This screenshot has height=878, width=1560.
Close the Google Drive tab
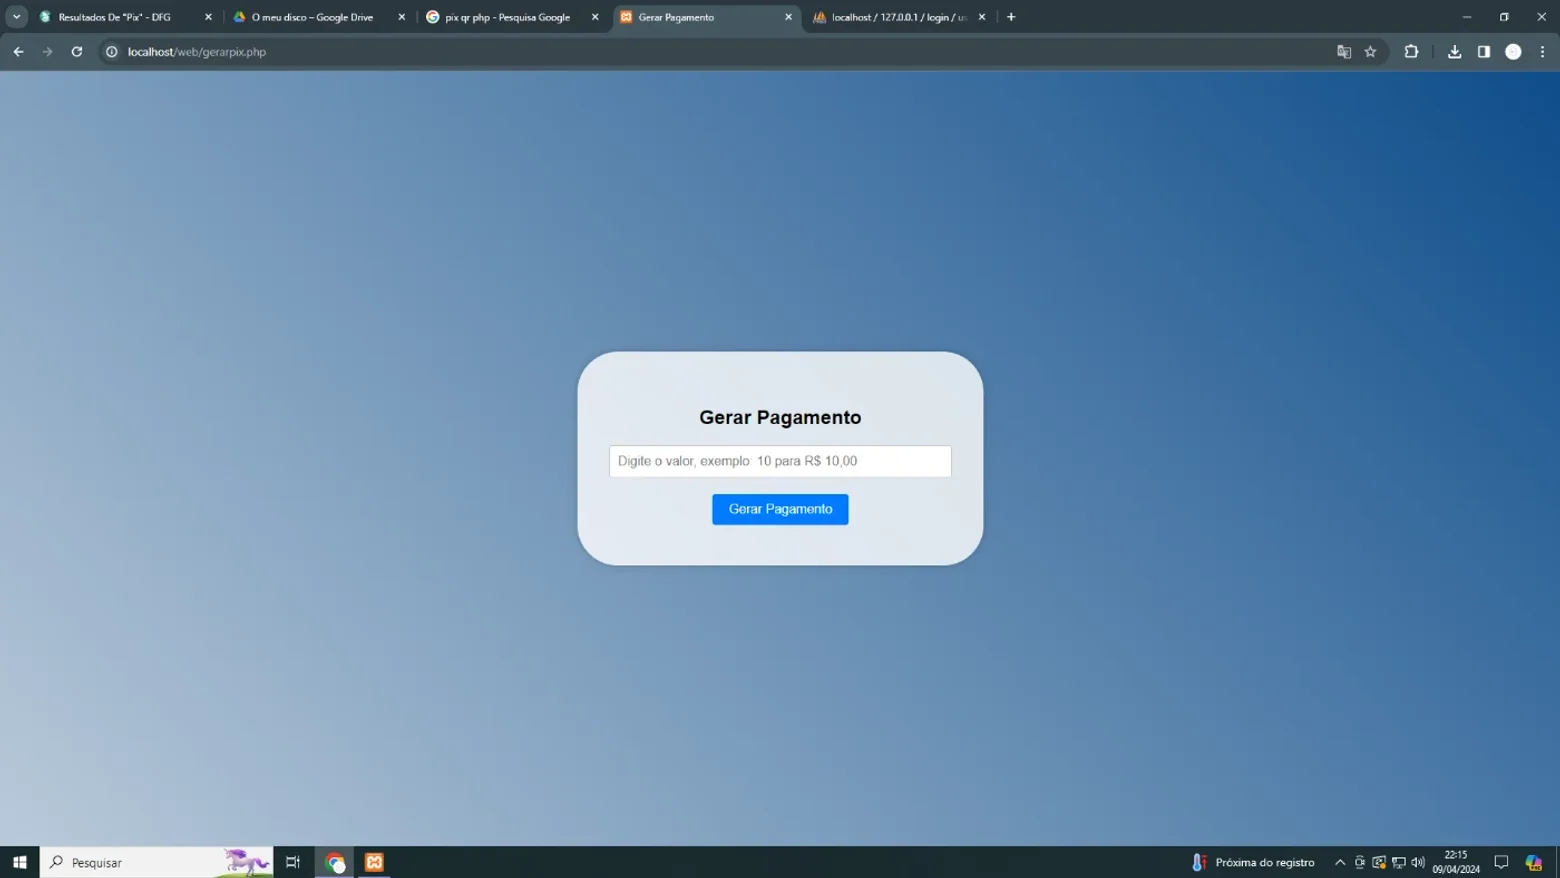pos(402,17)
